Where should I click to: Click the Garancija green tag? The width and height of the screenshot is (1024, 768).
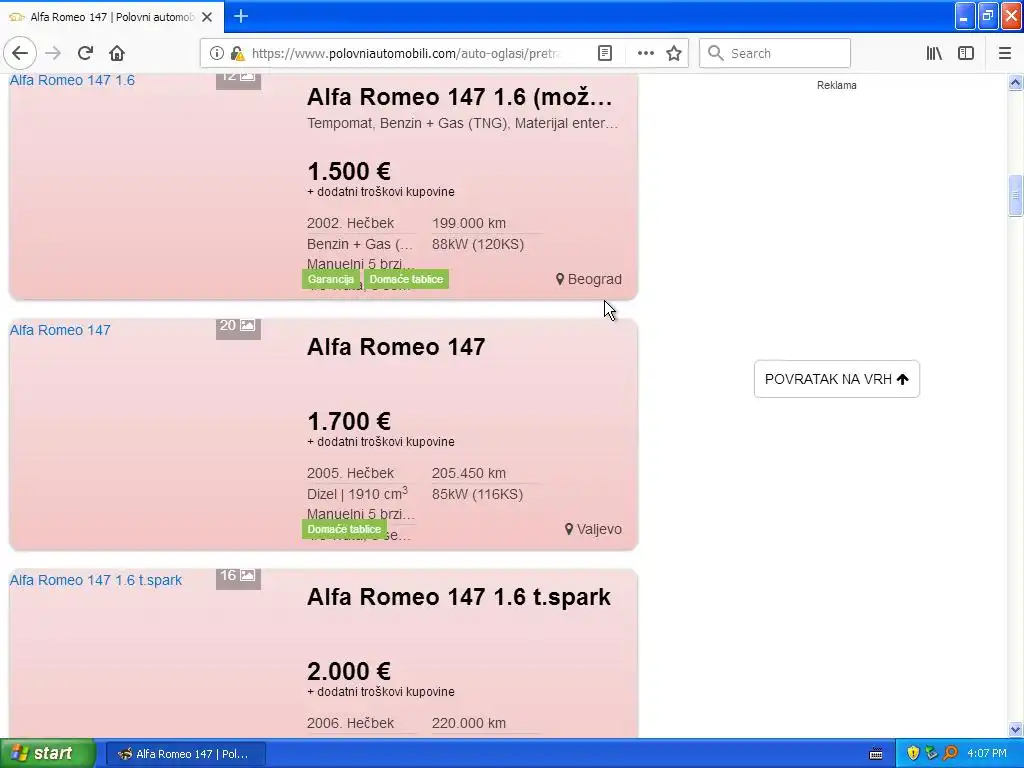[x=330, y=279]
